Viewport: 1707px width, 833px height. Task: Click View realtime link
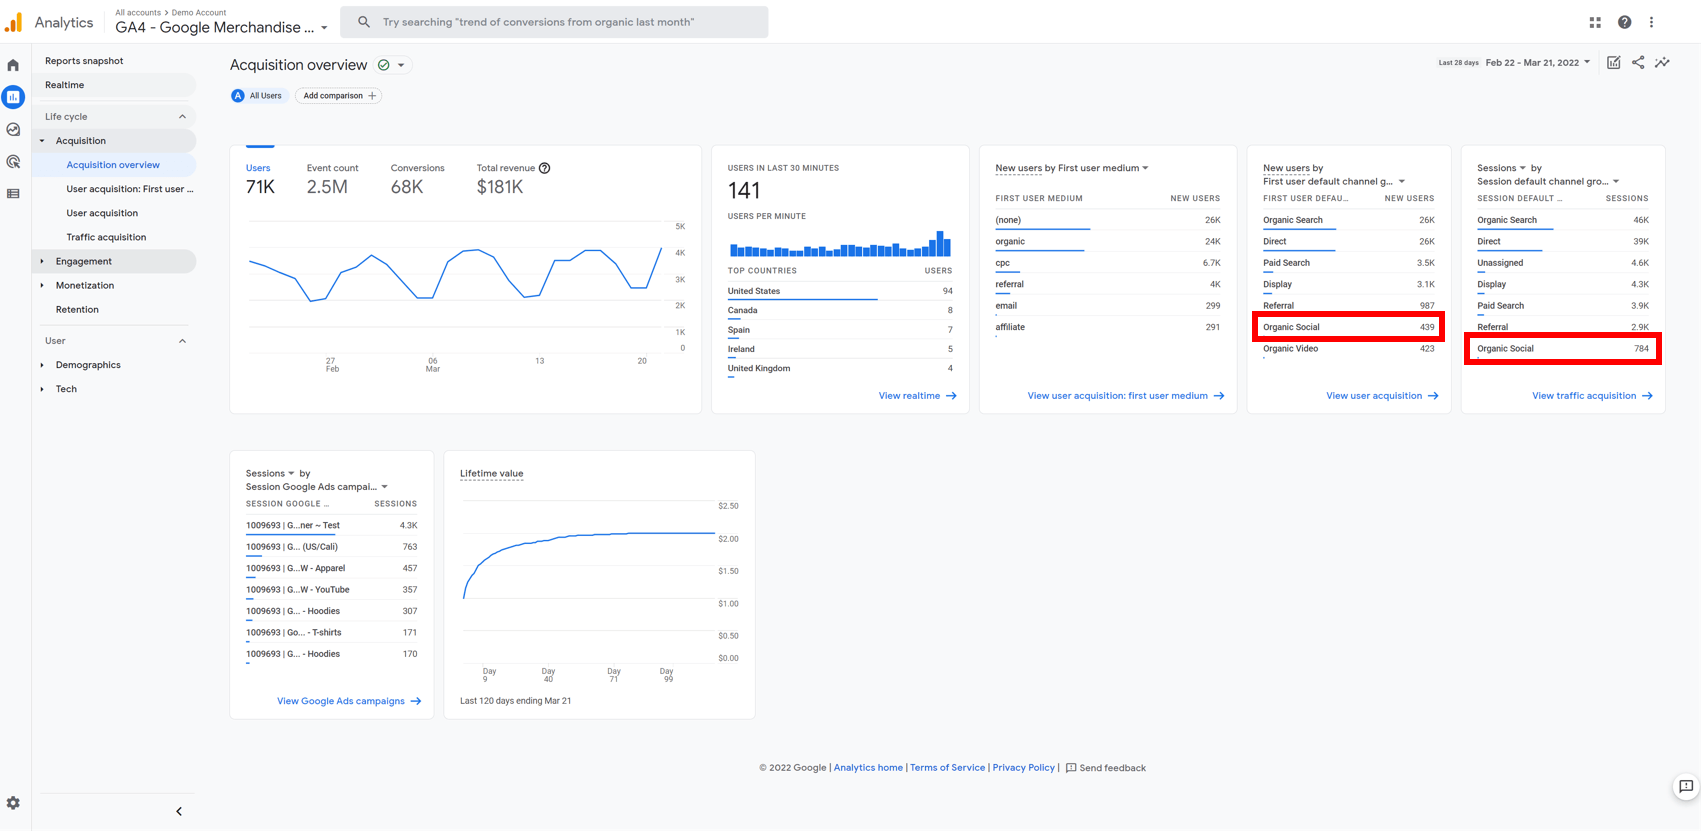coord(917,396)
